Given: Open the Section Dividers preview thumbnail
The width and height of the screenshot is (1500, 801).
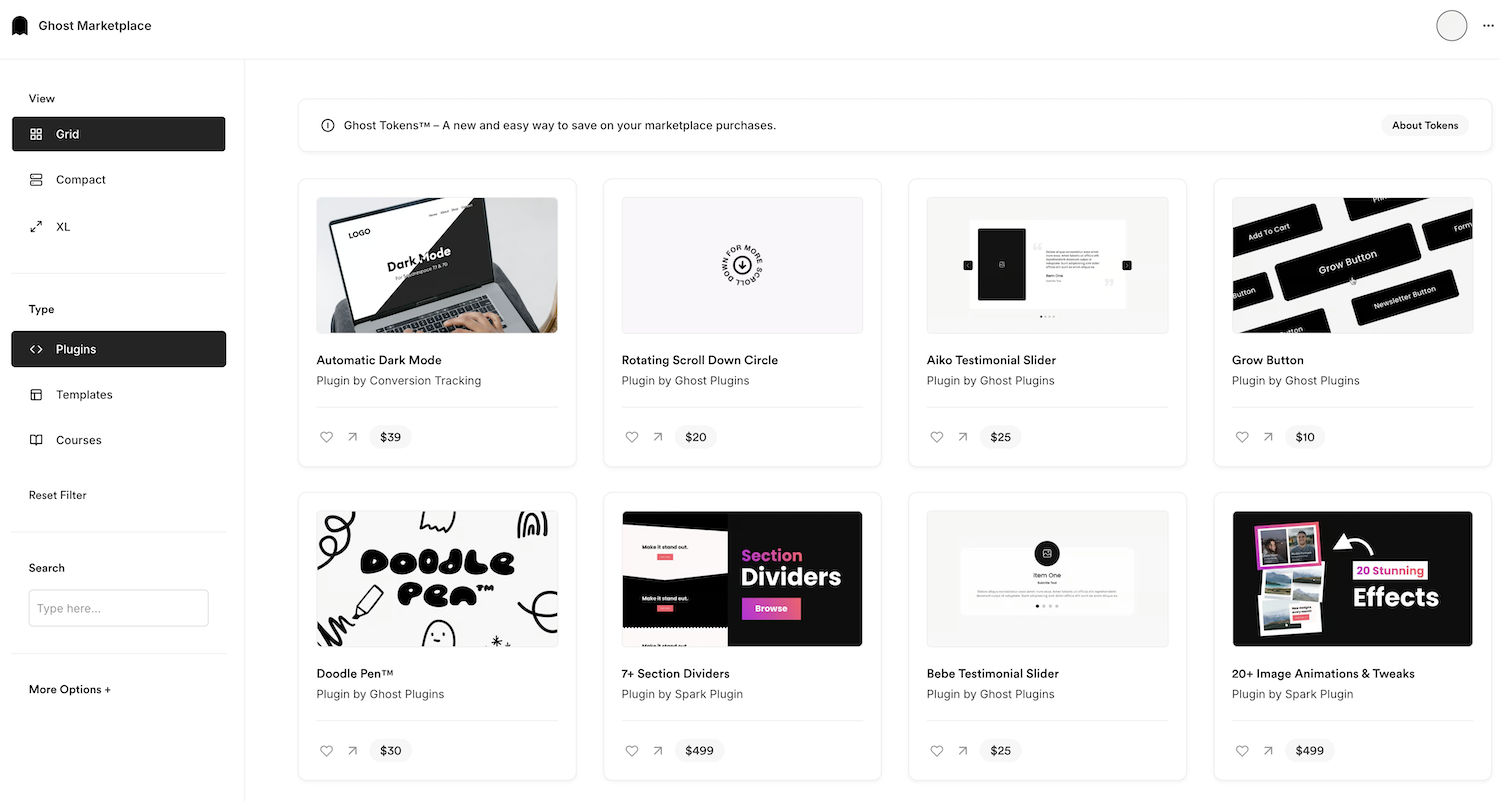Looking at the screenshot, I should [x=742, y=579].
